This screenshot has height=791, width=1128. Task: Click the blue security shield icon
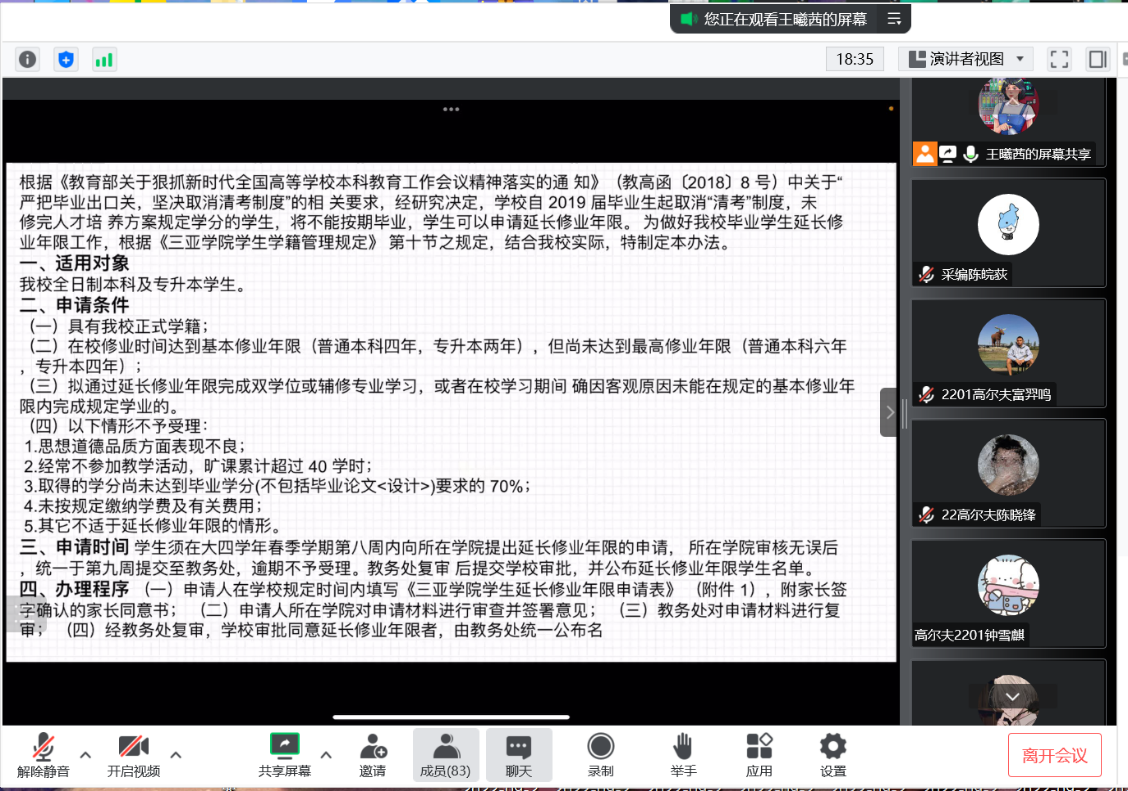(66, 59)
